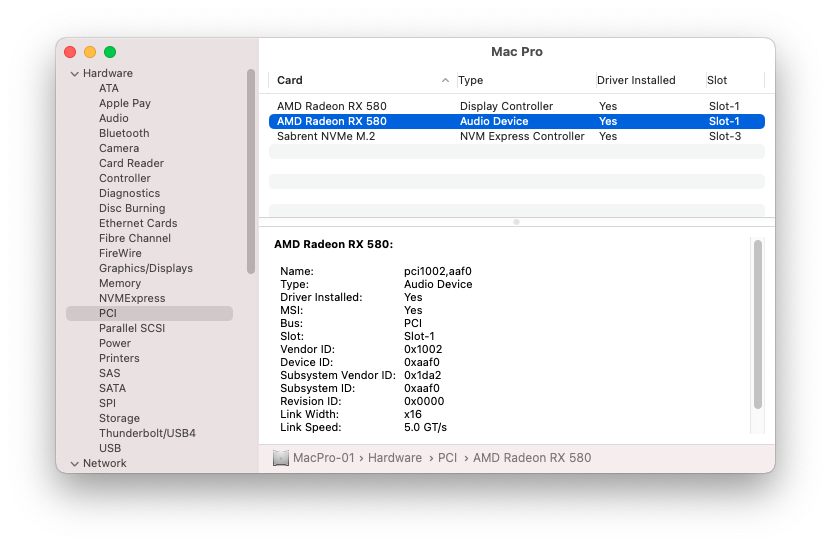
Task: Collapse the Hardware section in sidebar
Action: click(x=75, y=74)
